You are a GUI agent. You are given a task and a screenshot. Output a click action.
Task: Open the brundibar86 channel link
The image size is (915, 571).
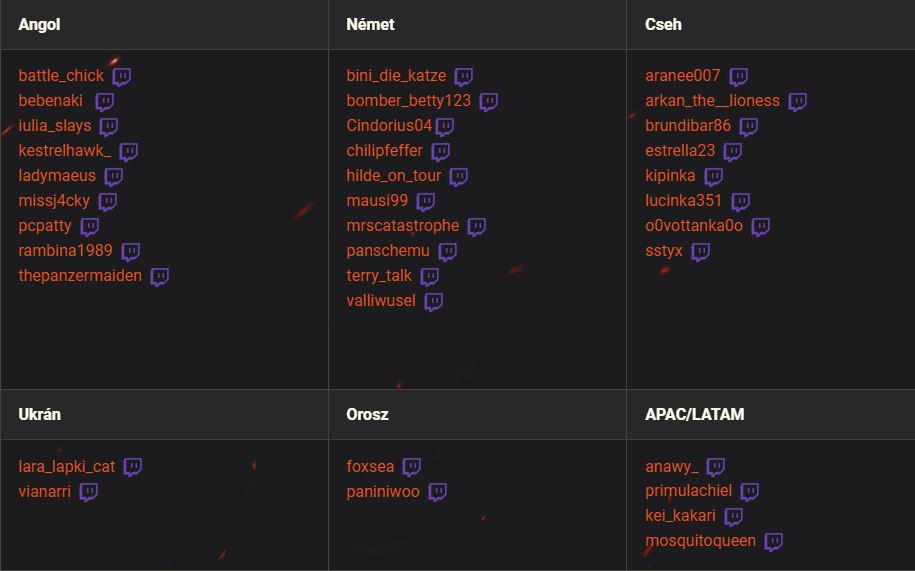688,125
